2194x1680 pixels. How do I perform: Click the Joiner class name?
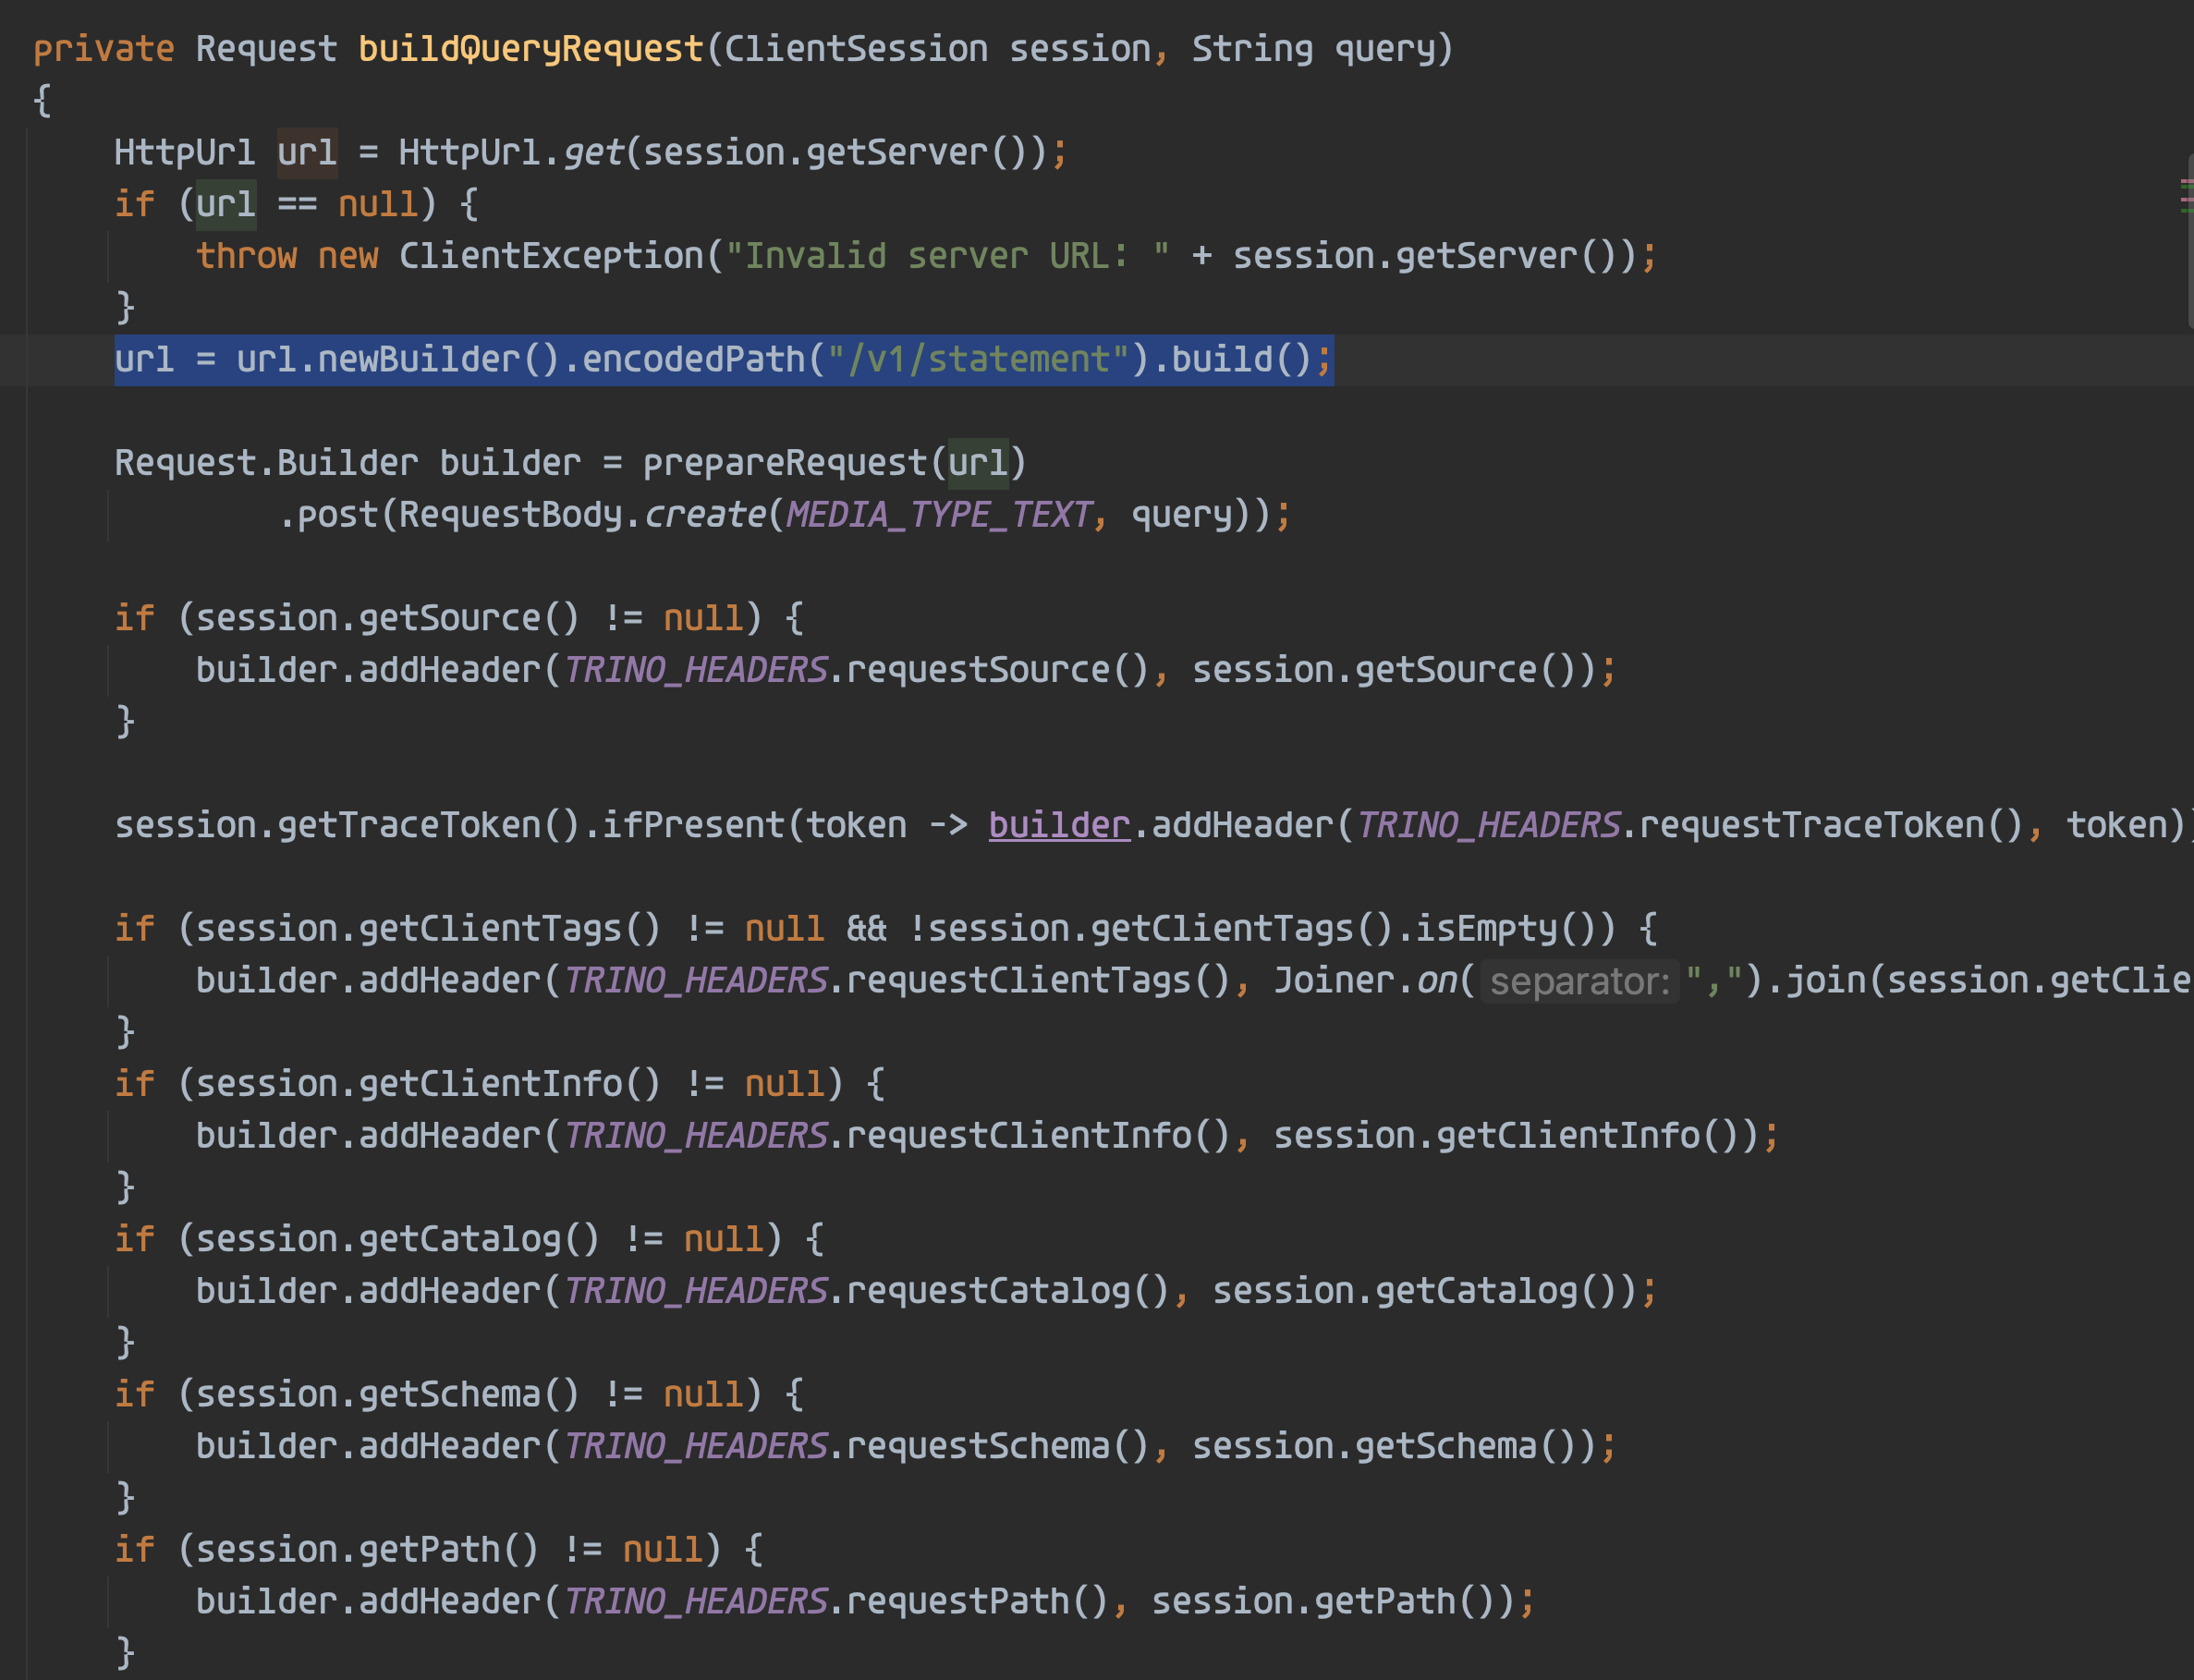click(1333, 980)
